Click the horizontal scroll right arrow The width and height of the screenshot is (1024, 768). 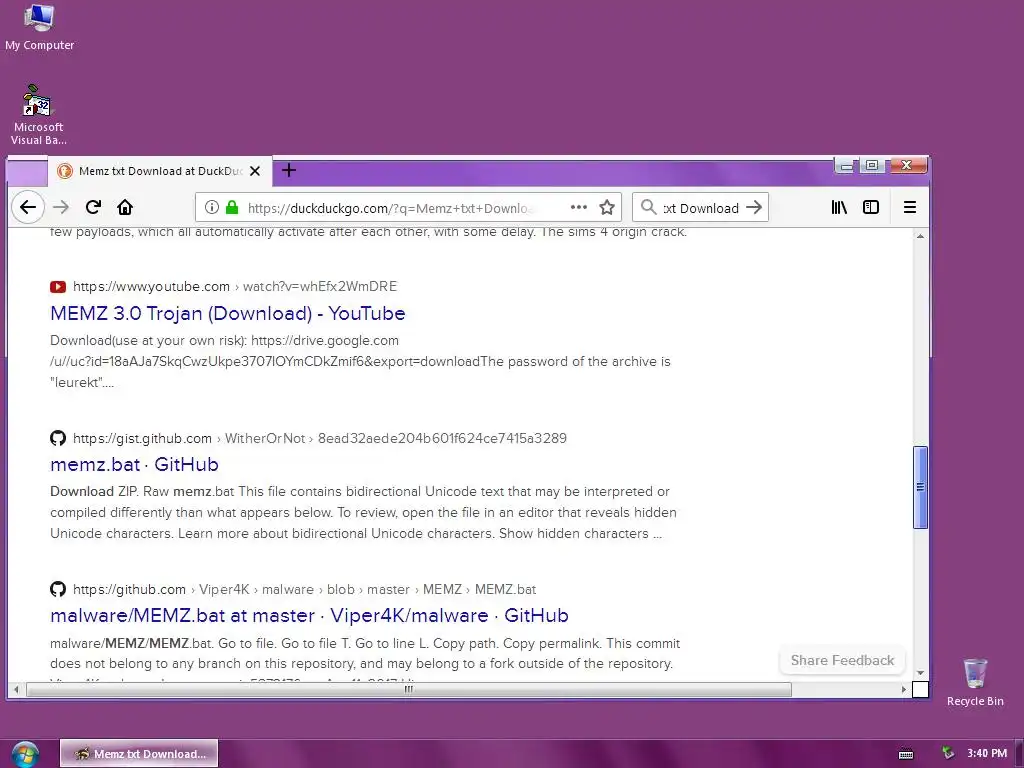(904, 689)
